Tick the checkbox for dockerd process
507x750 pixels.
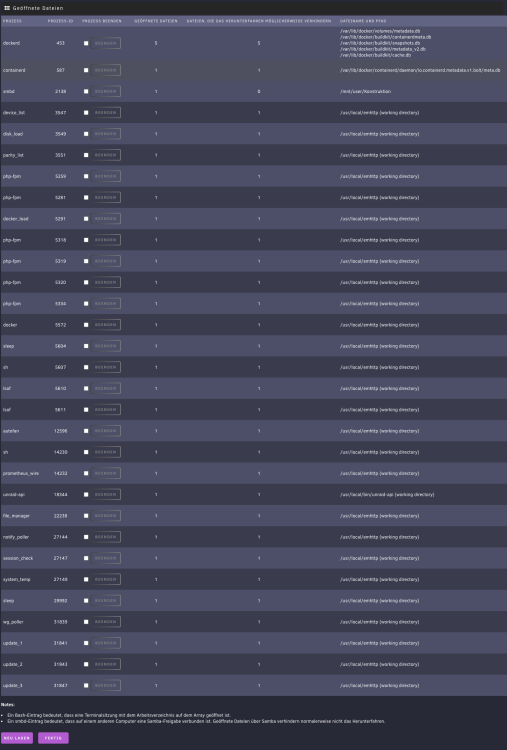click(86, 43)
